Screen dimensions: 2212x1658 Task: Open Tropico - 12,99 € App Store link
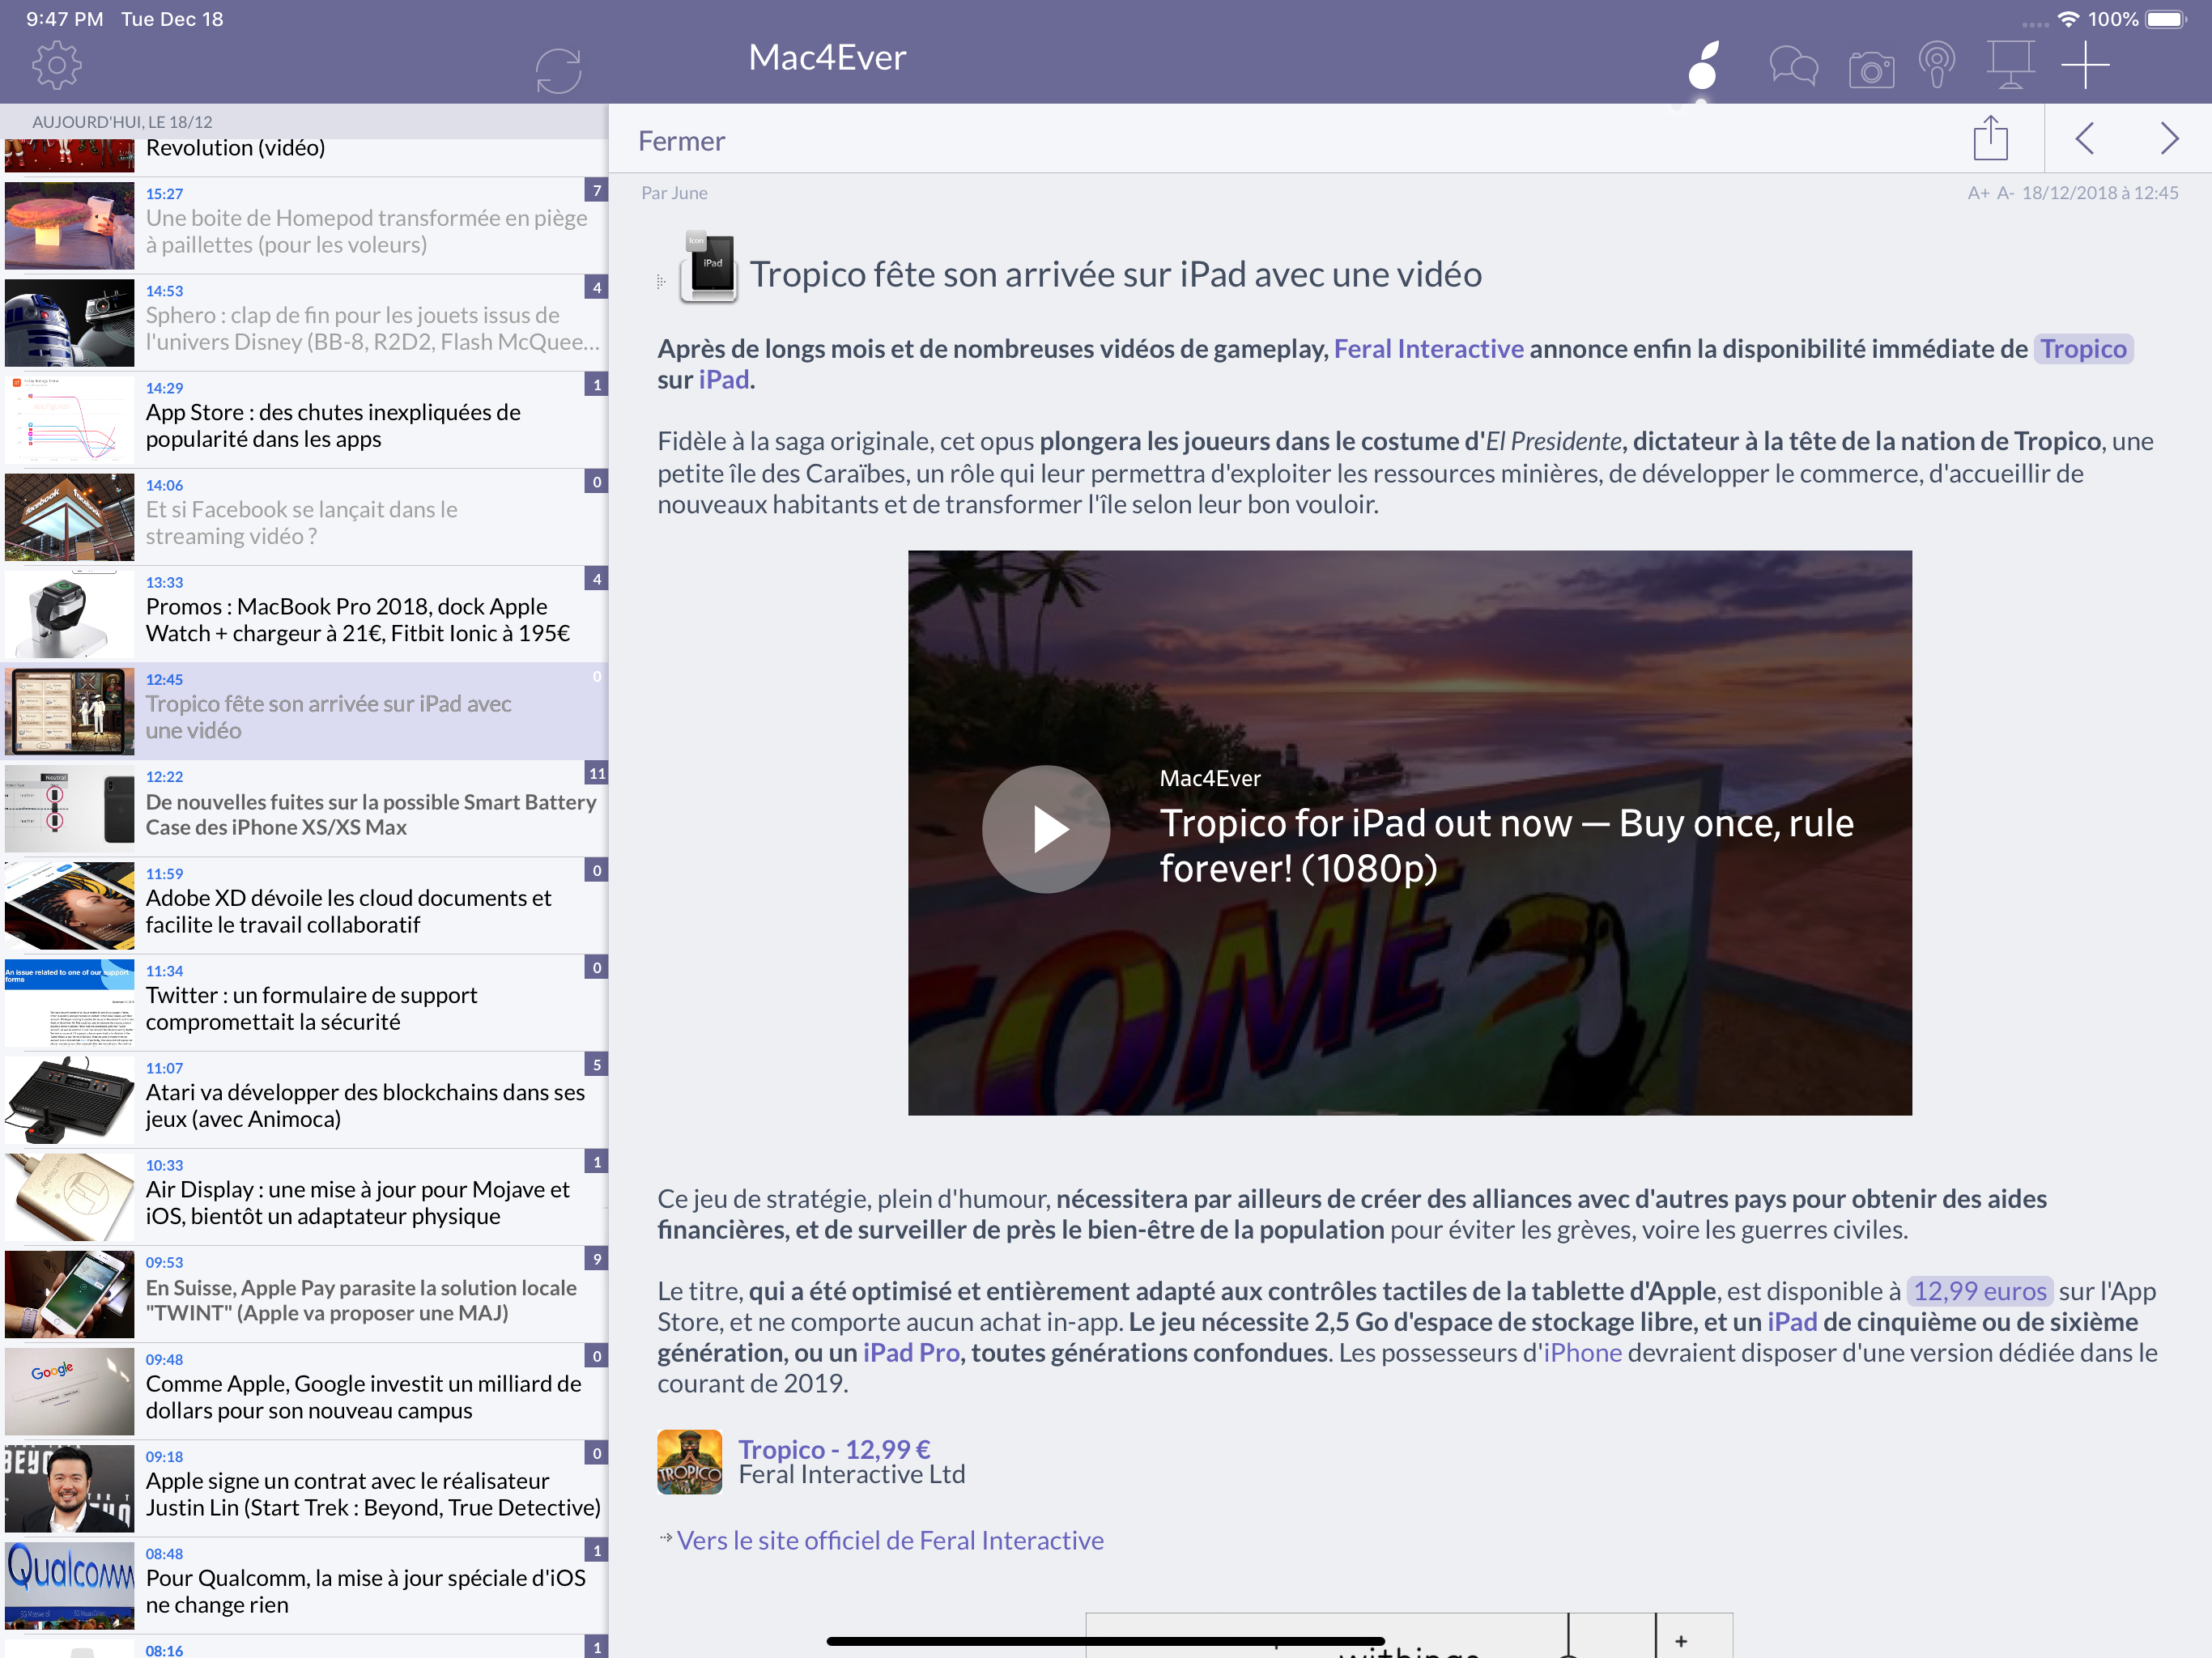tap(833, 1448)
